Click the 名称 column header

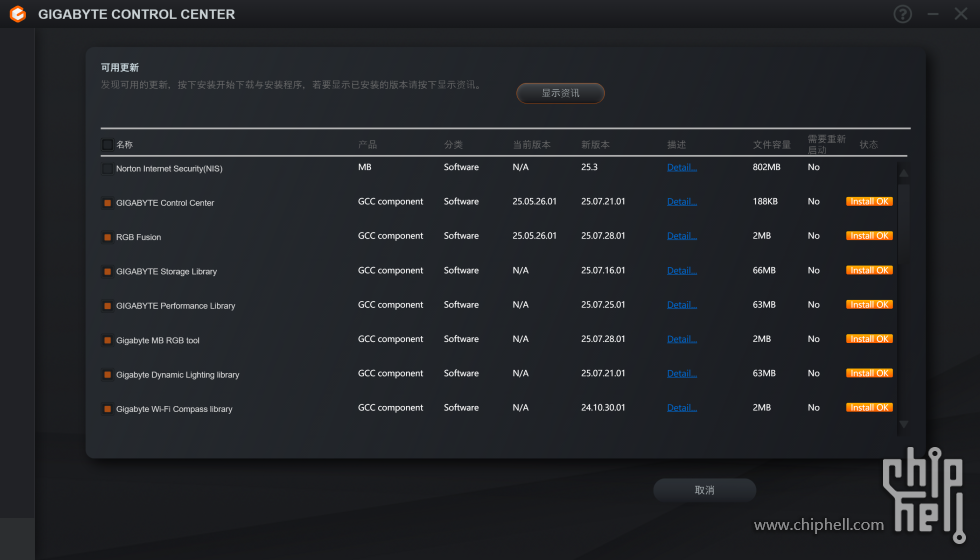click(x=124, y=144)
